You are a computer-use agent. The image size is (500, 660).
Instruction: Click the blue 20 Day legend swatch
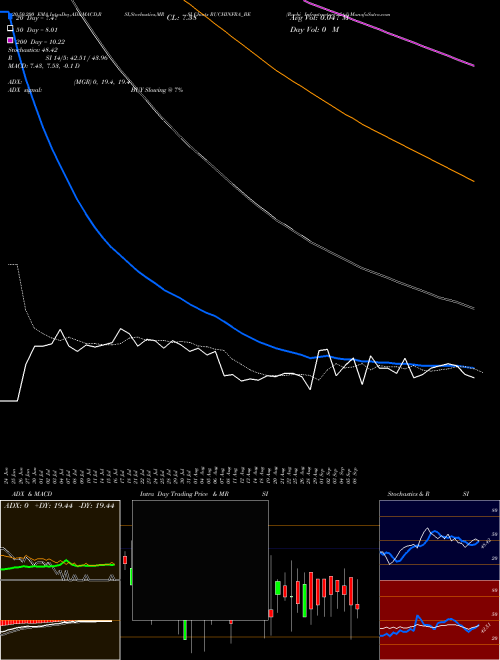(11, 17)
